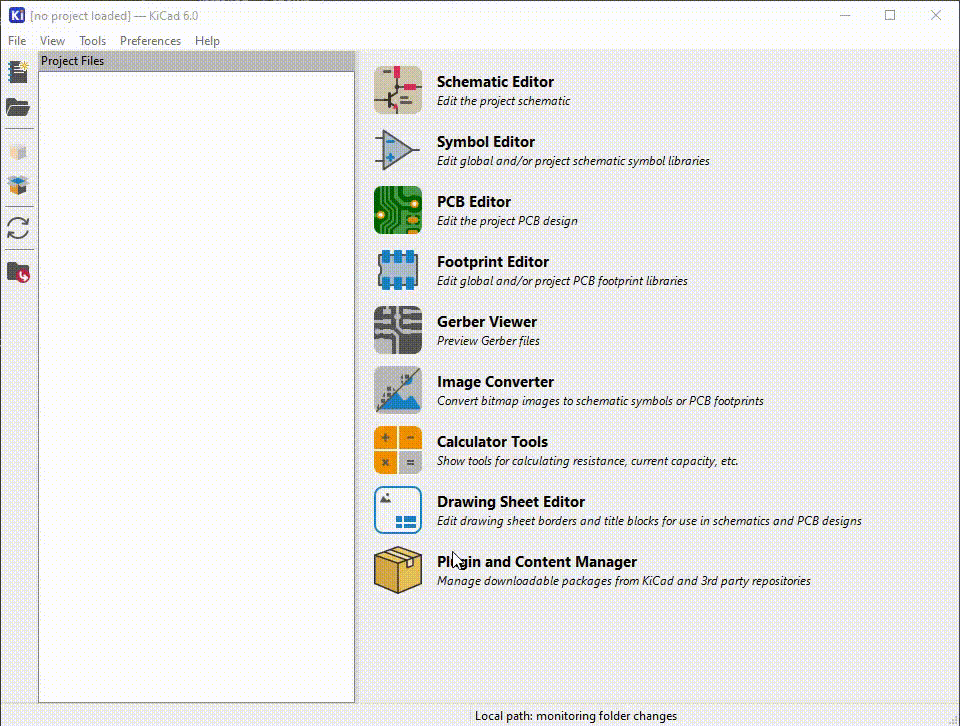The image size is (960, 726).
Task: Open the File menu
Action: (x=17, y=41)
